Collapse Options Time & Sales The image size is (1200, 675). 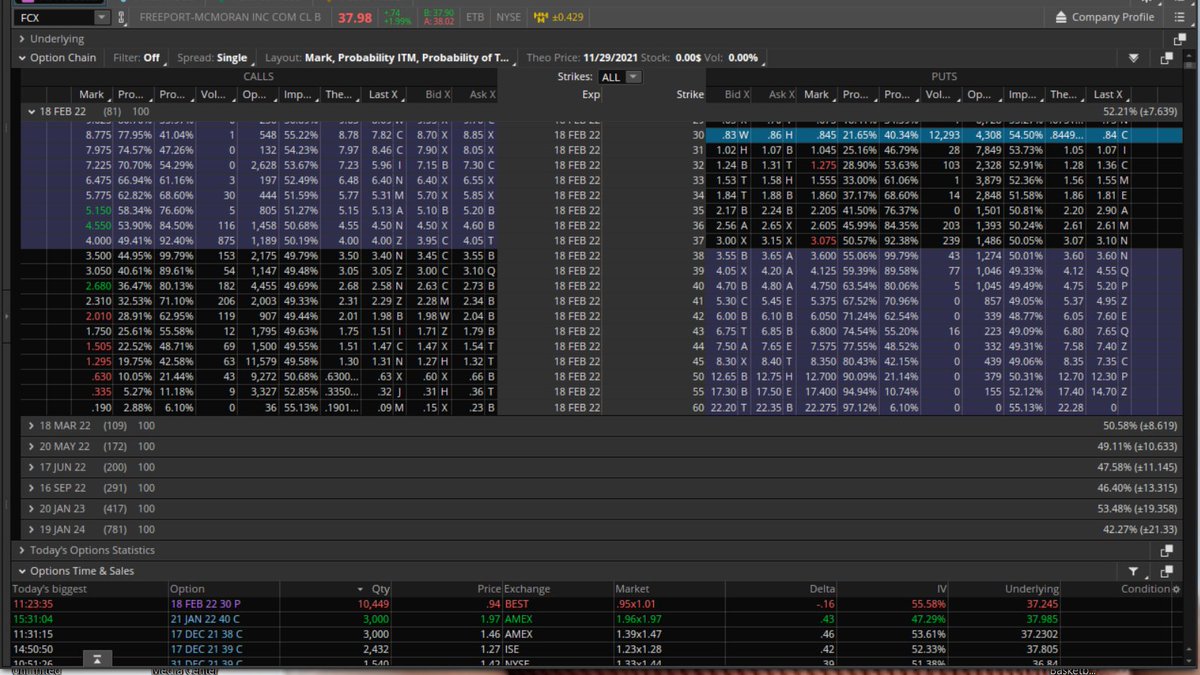[22, 571]
